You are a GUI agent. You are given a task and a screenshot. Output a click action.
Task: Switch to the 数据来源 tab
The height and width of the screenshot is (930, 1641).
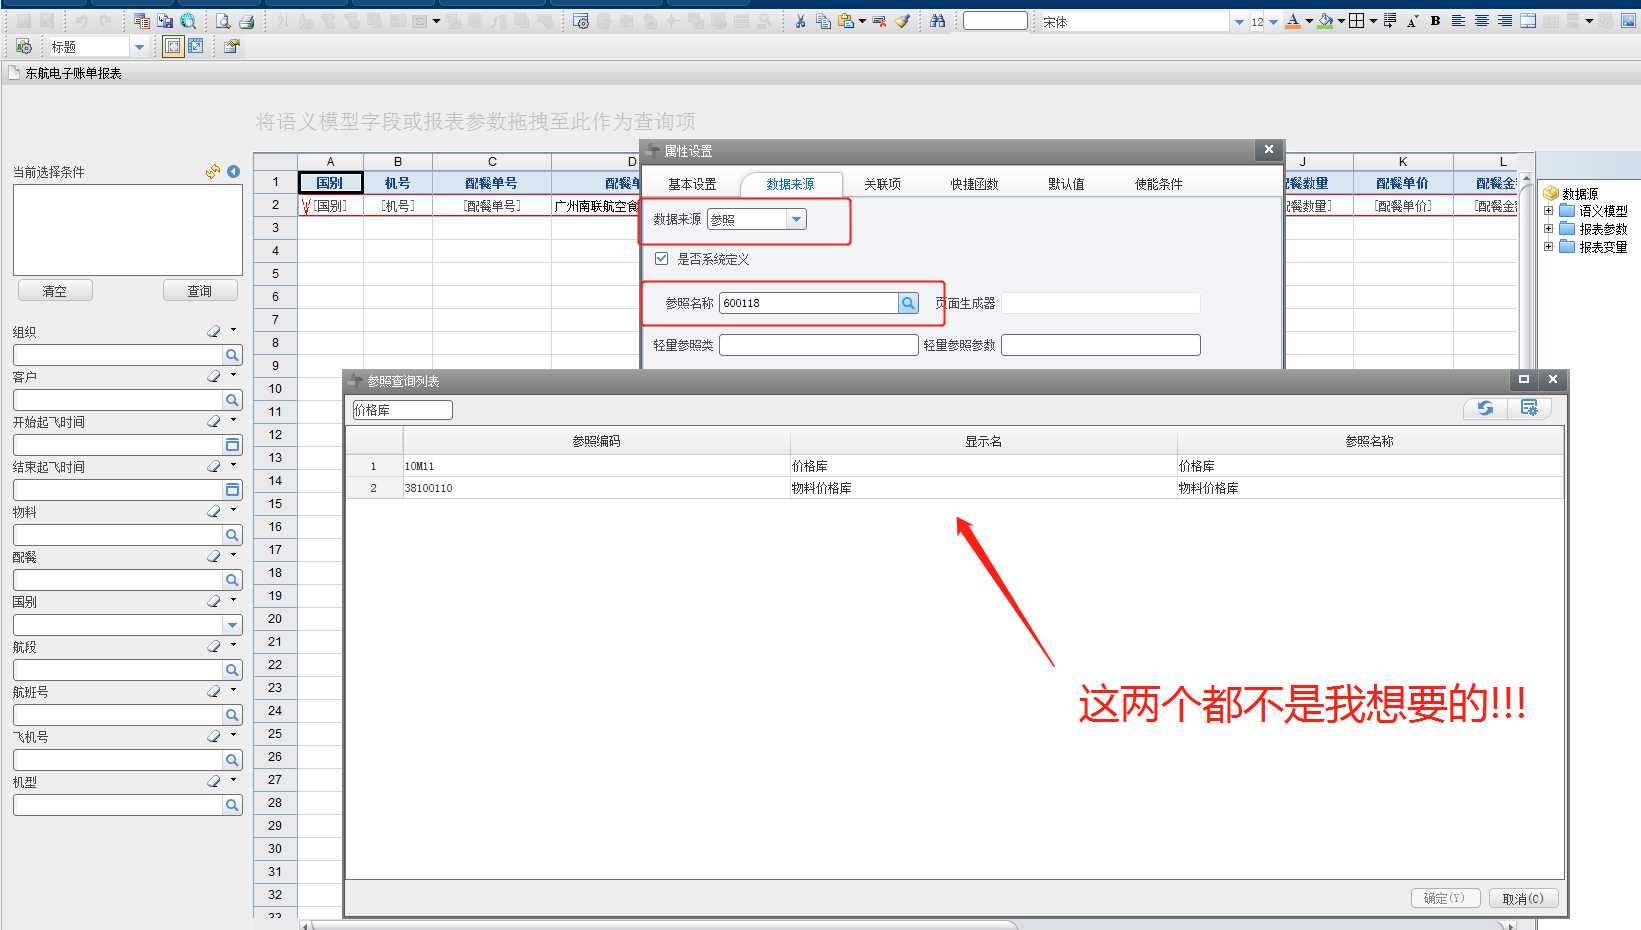tap(790, 184)
